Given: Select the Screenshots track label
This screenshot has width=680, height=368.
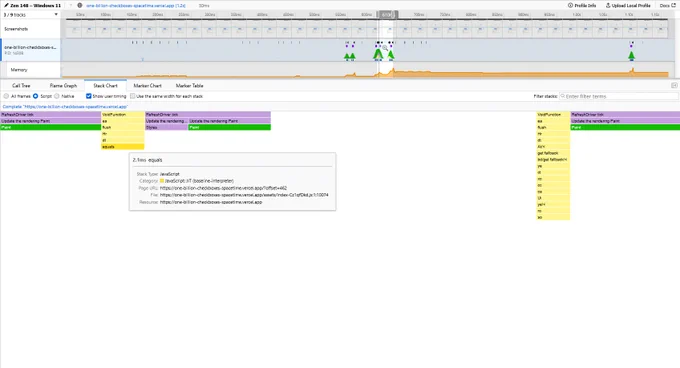Looking at the screenshot, I should 16,29.
